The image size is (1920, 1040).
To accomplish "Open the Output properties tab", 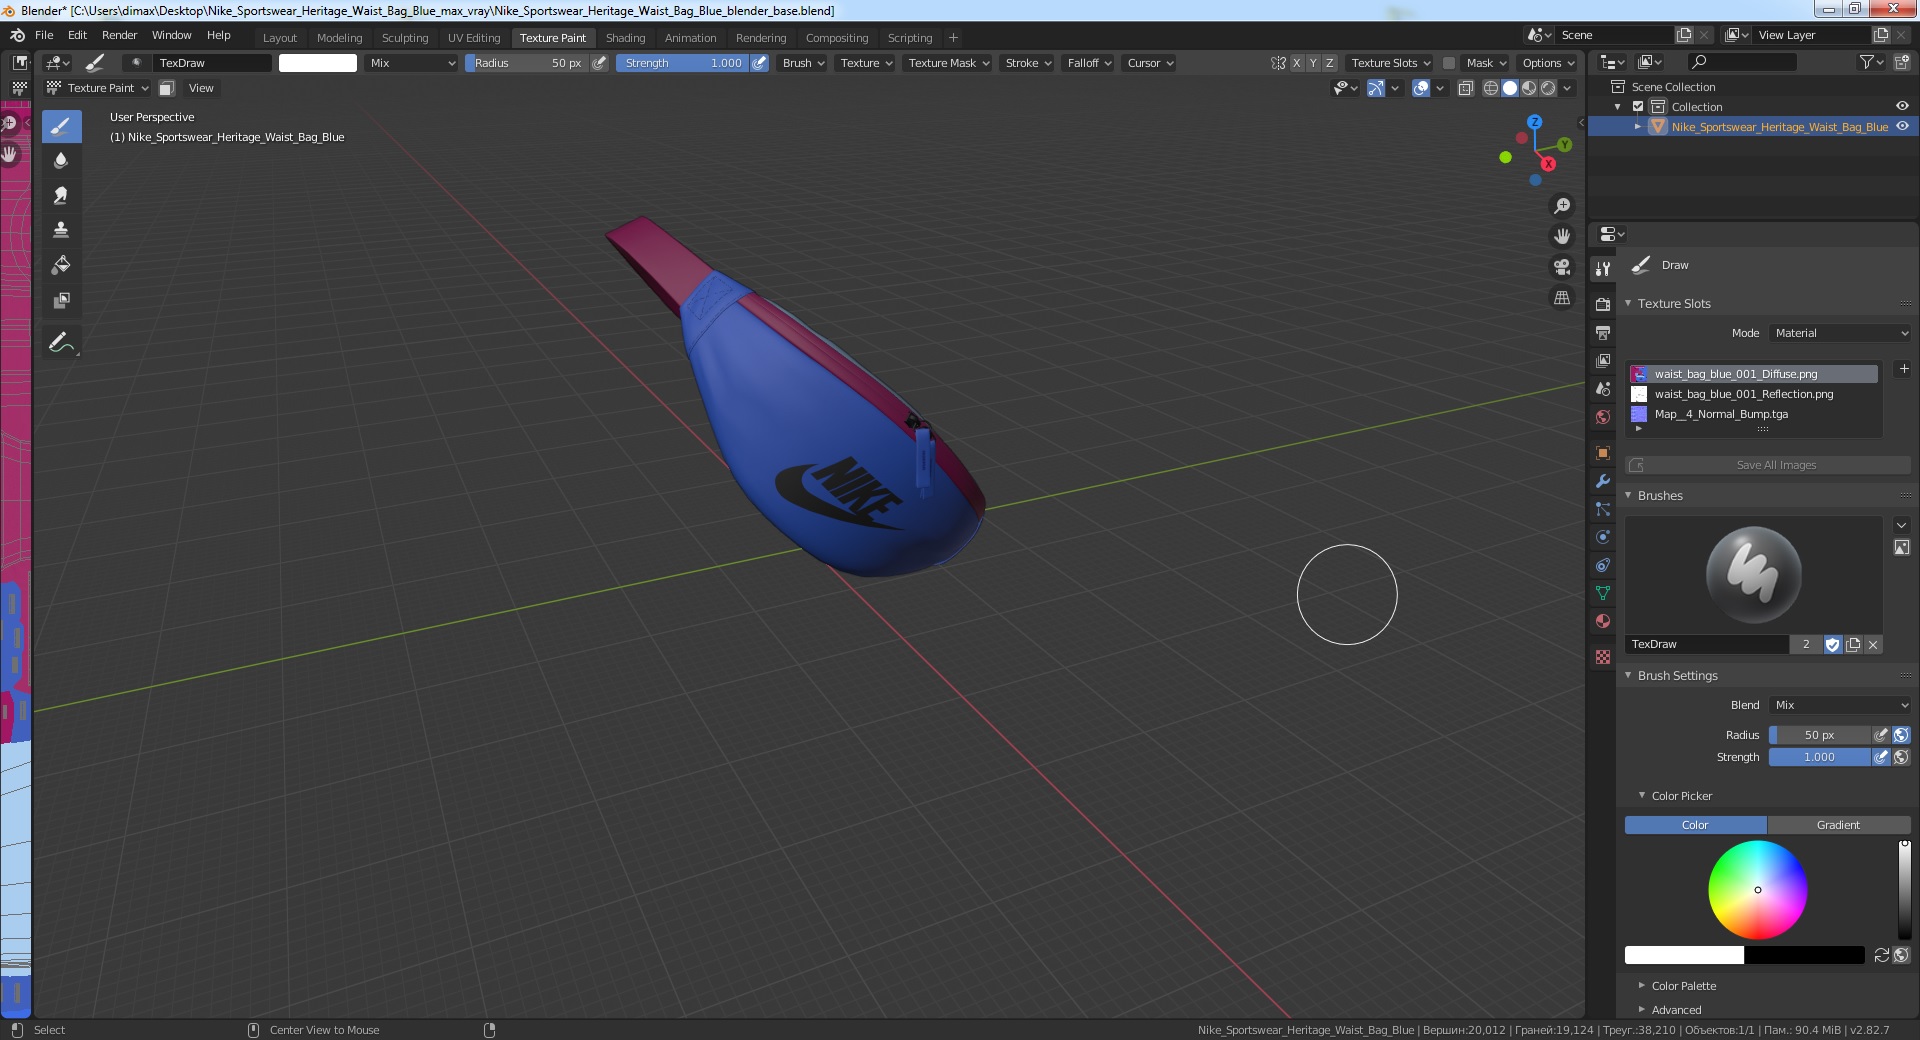I will click(1603, 332).
